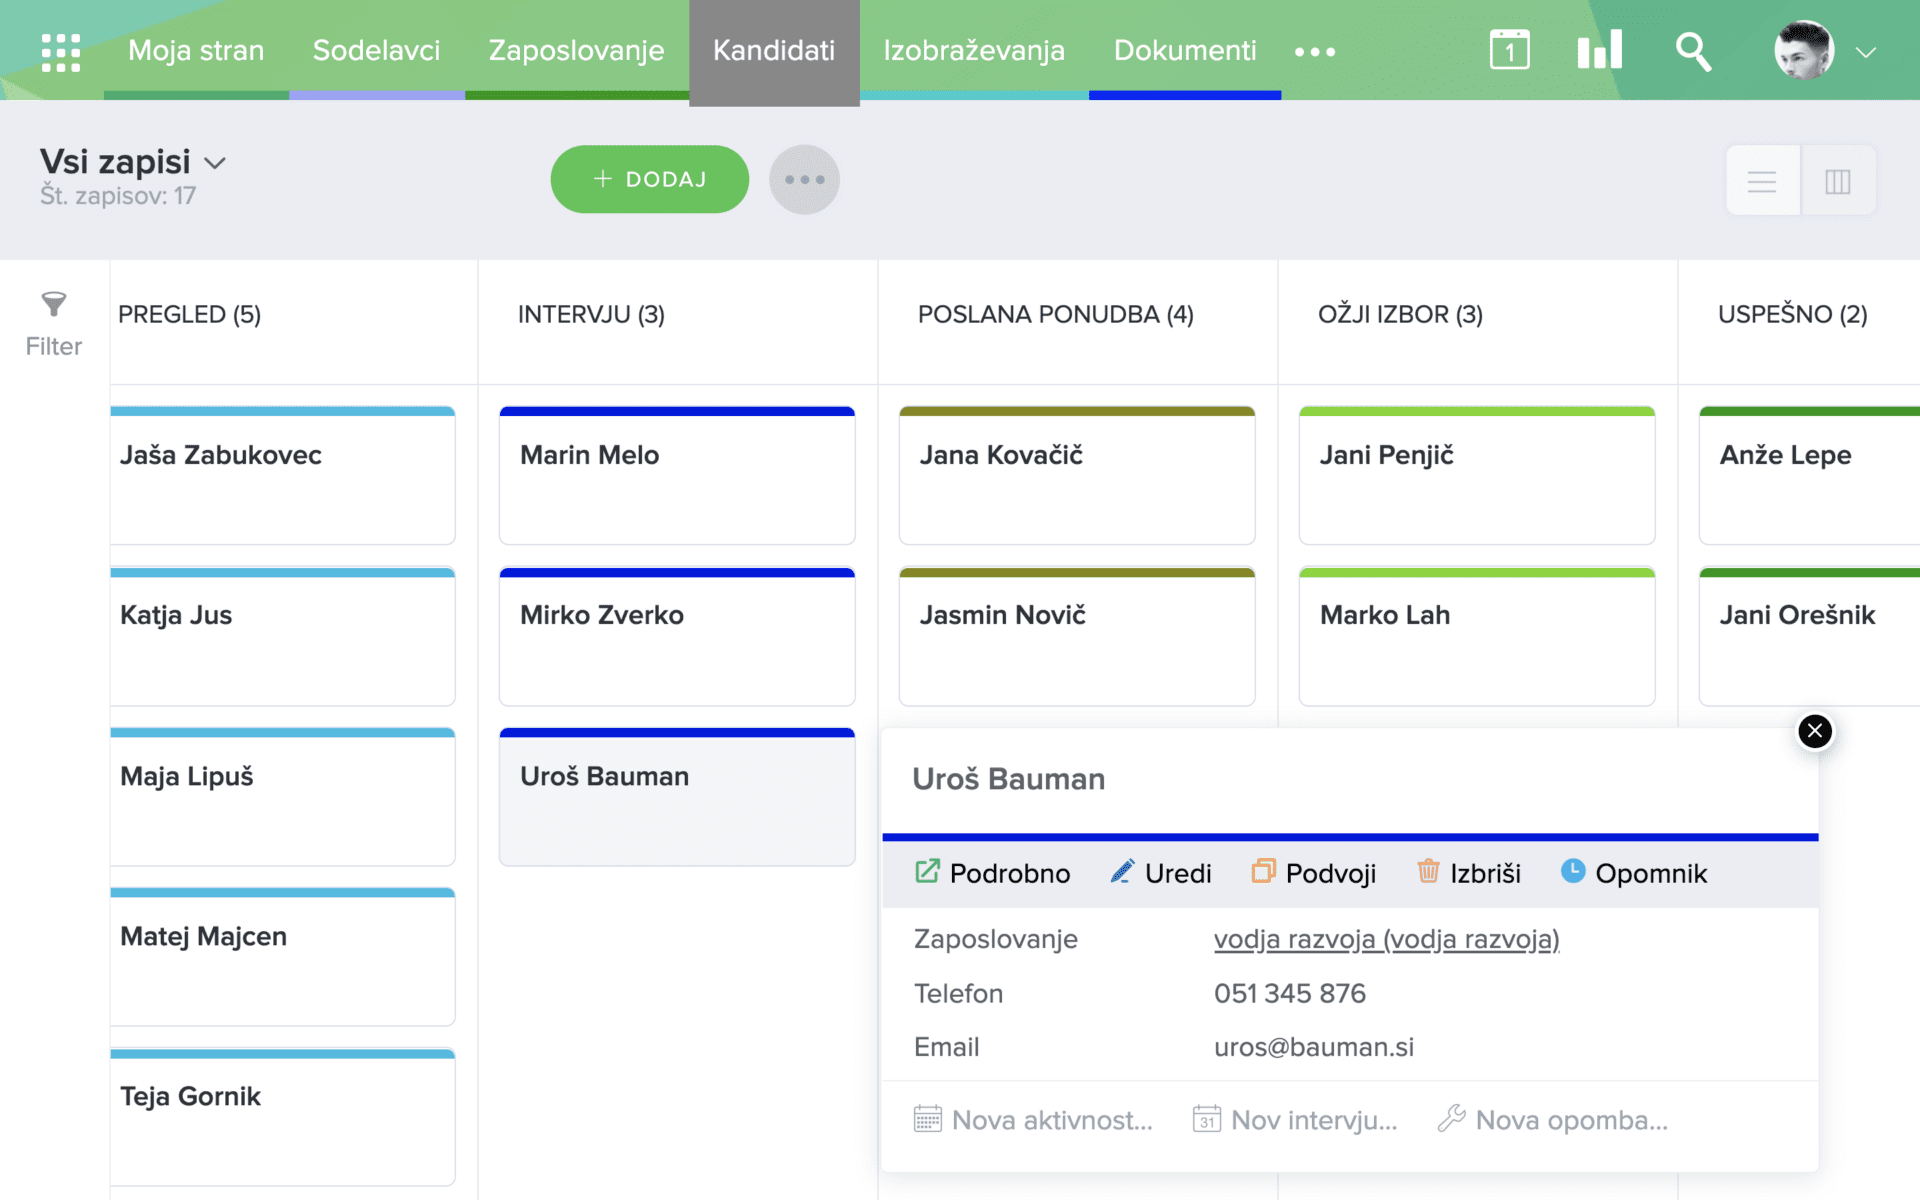
Task: Click the Uroš Bauman popup title
Action: click(x=1008, y=779)
